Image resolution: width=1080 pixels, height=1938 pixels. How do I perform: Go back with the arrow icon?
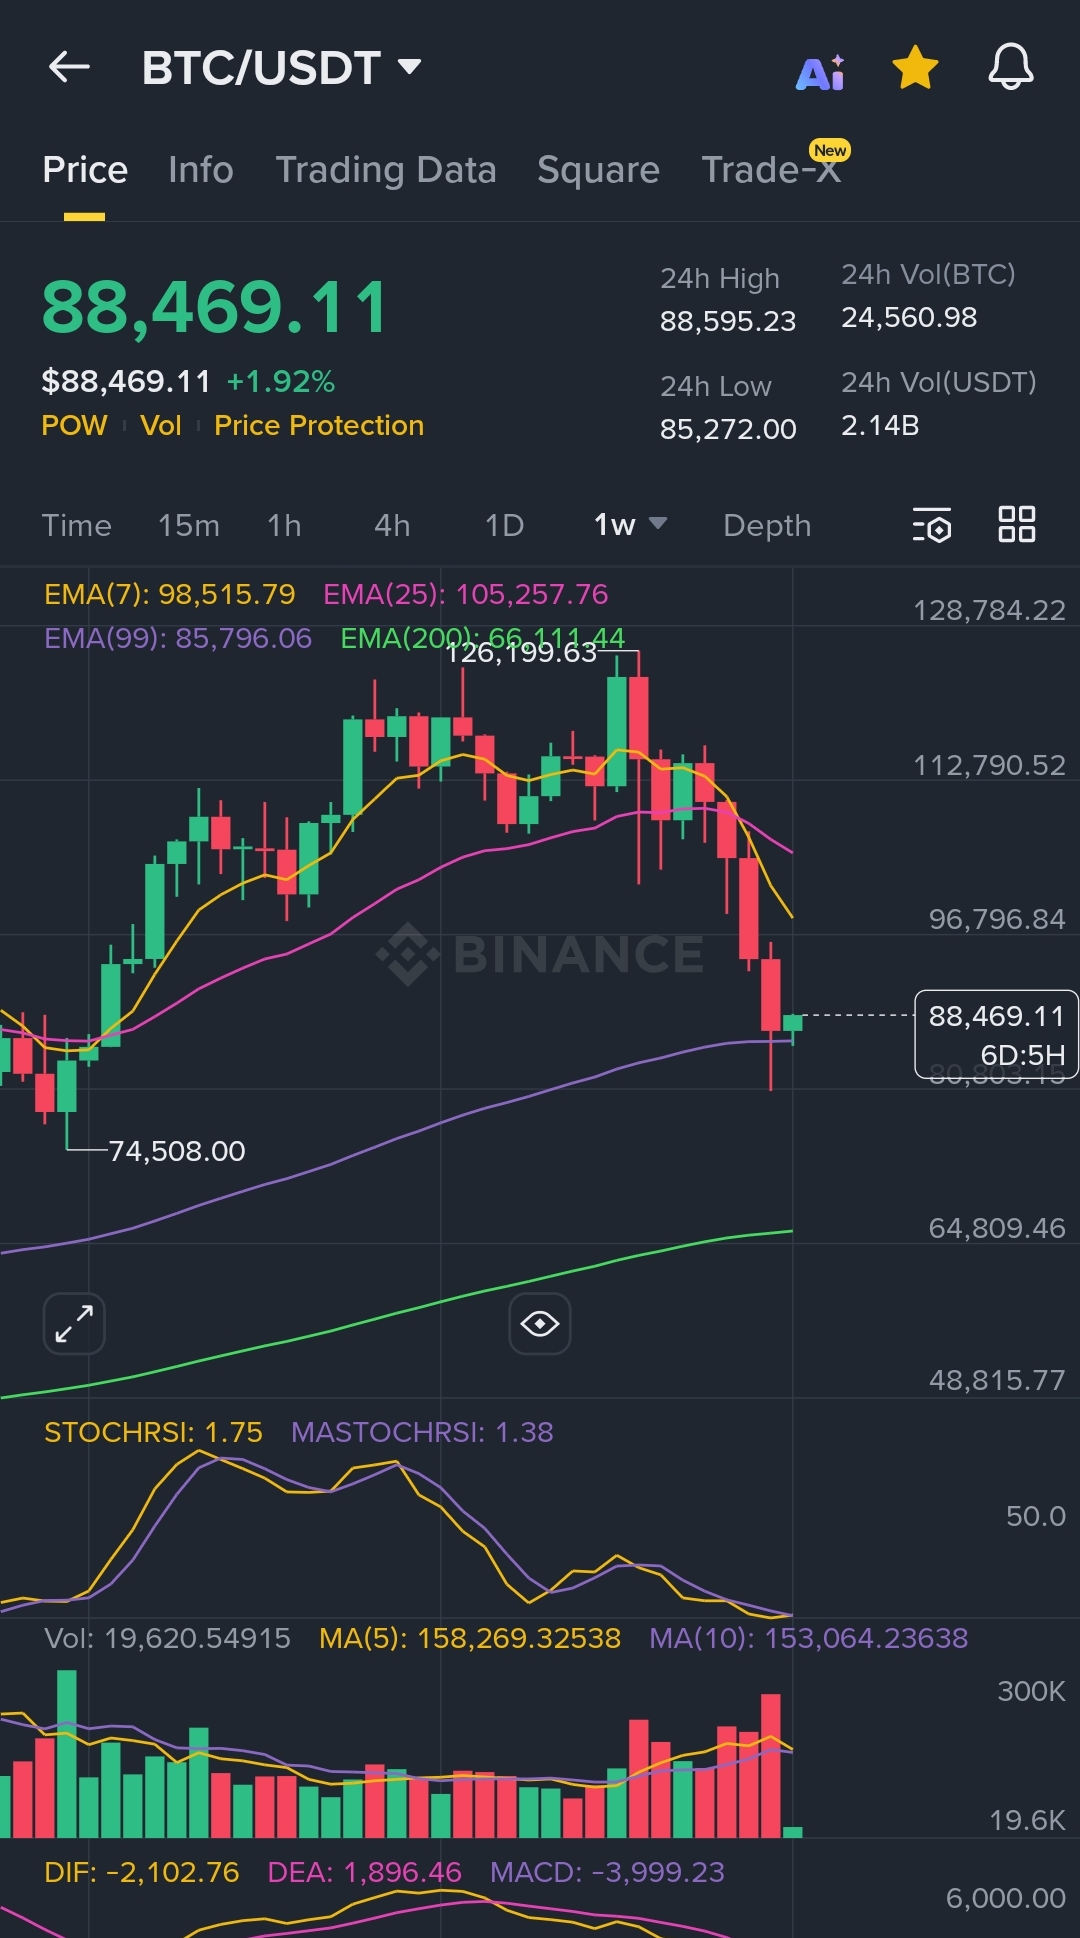pos(69,67)
